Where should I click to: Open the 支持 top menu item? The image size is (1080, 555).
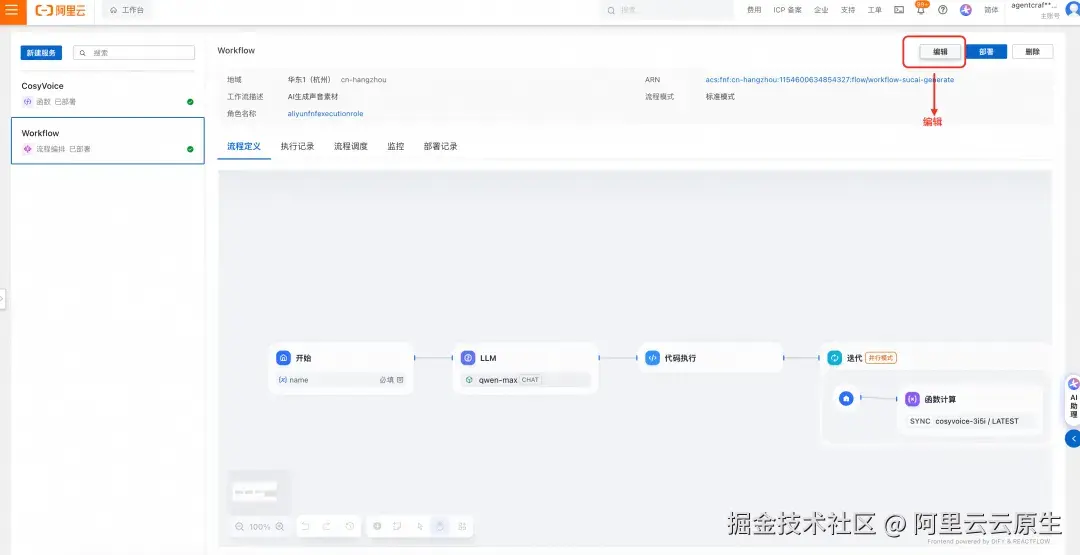848,10
